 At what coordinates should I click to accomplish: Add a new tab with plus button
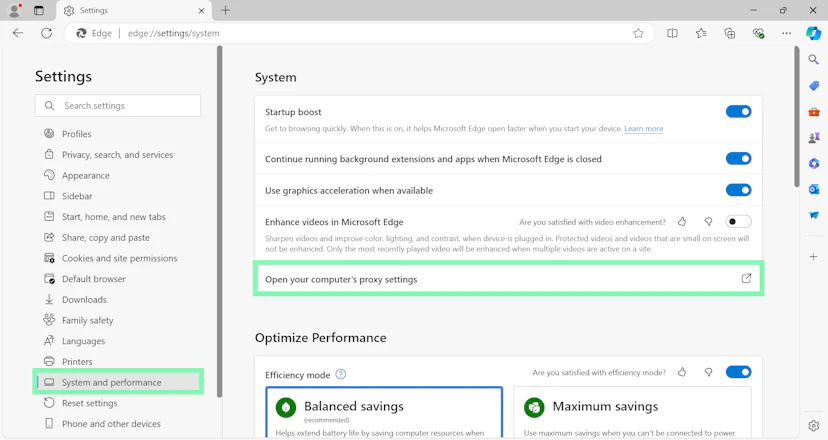[x=225, y=10]
